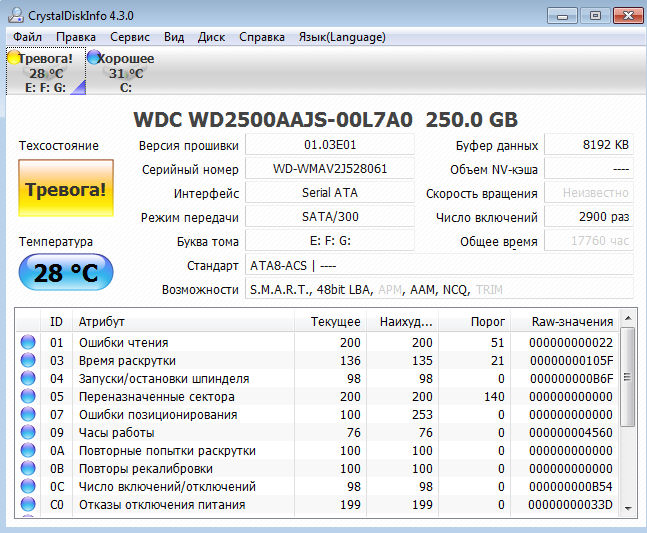Select the Время раскрутки attribute row

click(x=317, y=361)
